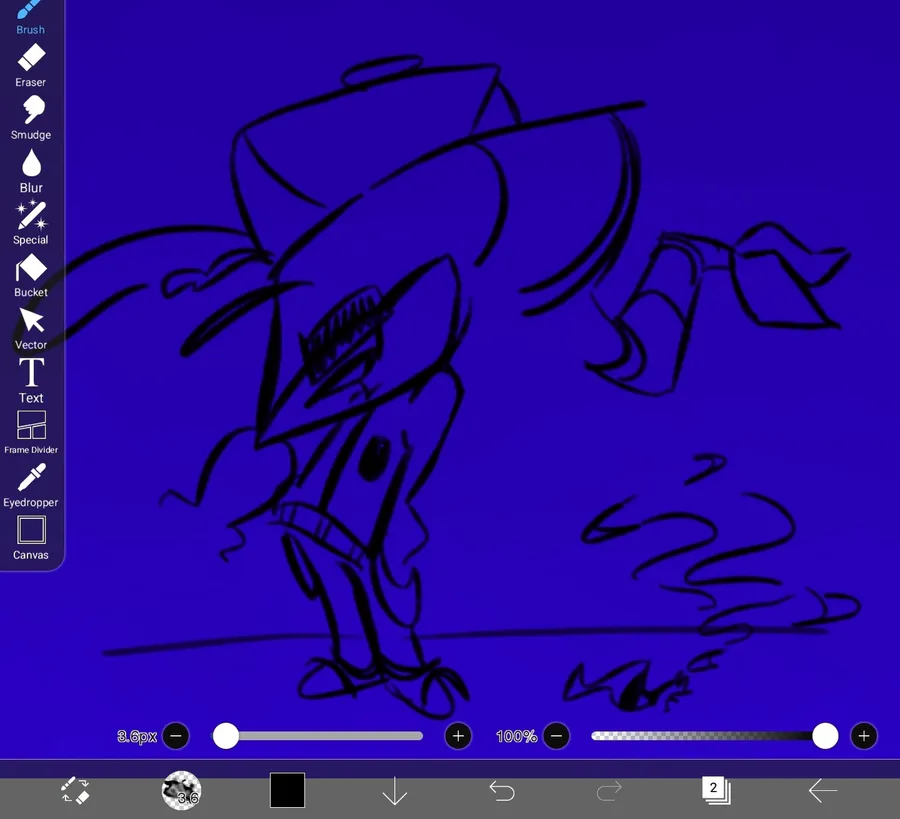
Task: Pick the Eyedropper tool
Action: [x=31, y=486]
